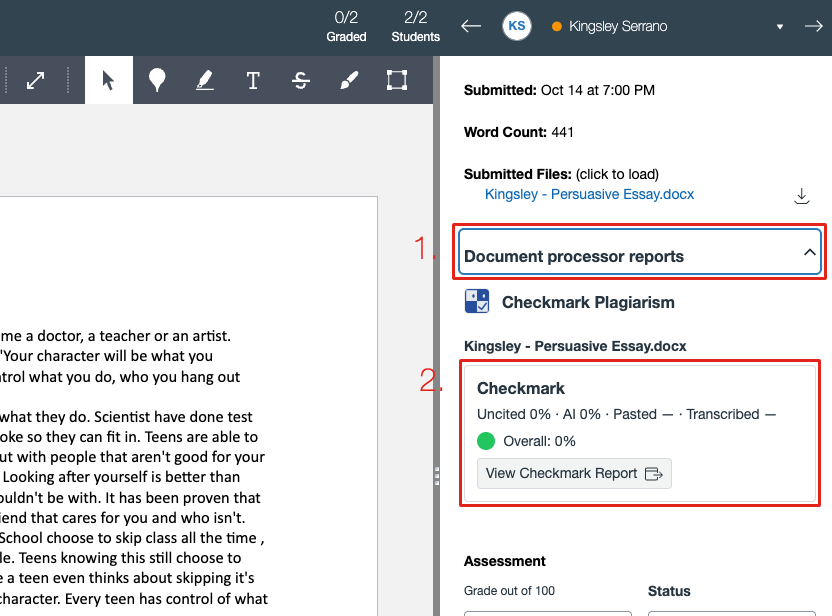The height and width of the screenshot is (616, 832).
Task: Collapse Document processor reports section
Action: pyautogui.click(x=640, y=252)
